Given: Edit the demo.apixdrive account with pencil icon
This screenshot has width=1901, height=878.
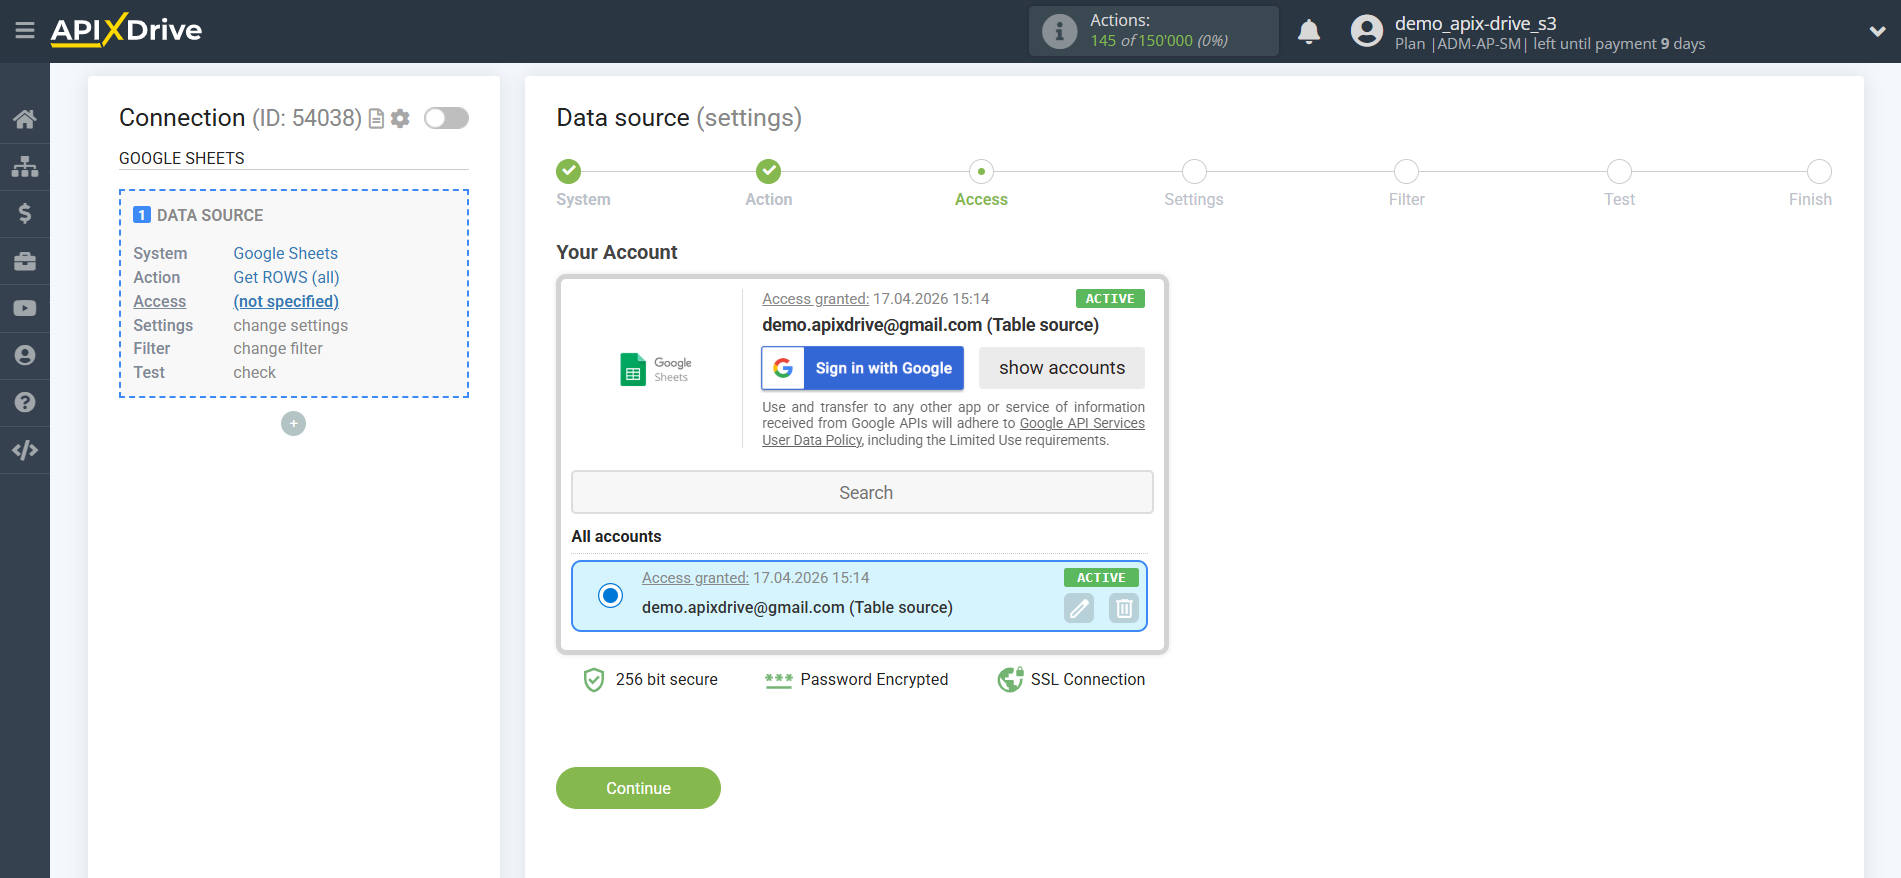Looking at the screenshot, I should pos(1078,608).
